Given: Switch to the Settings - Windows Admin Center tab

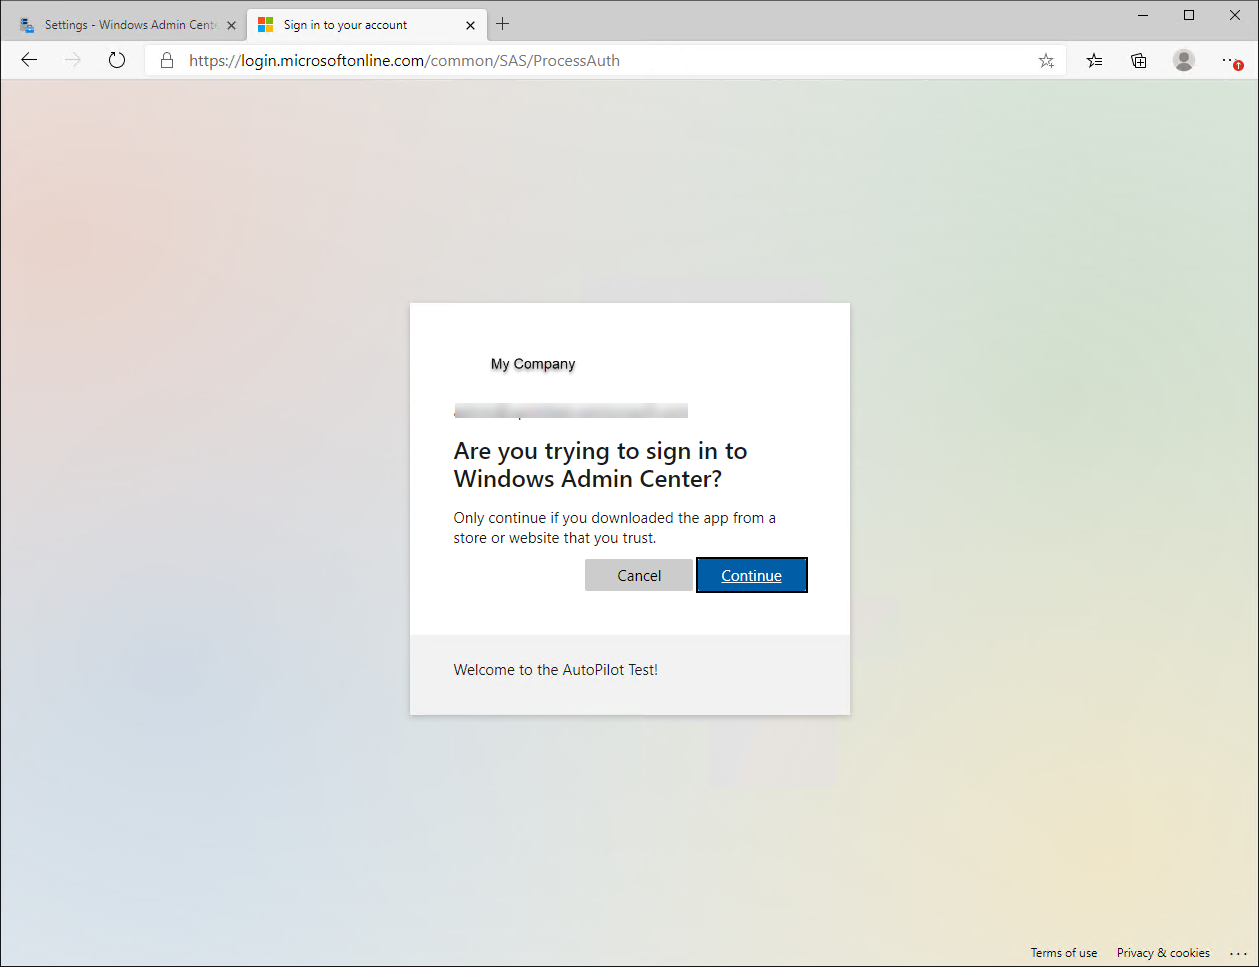Looking at the screenshot, I should (124, 25).
